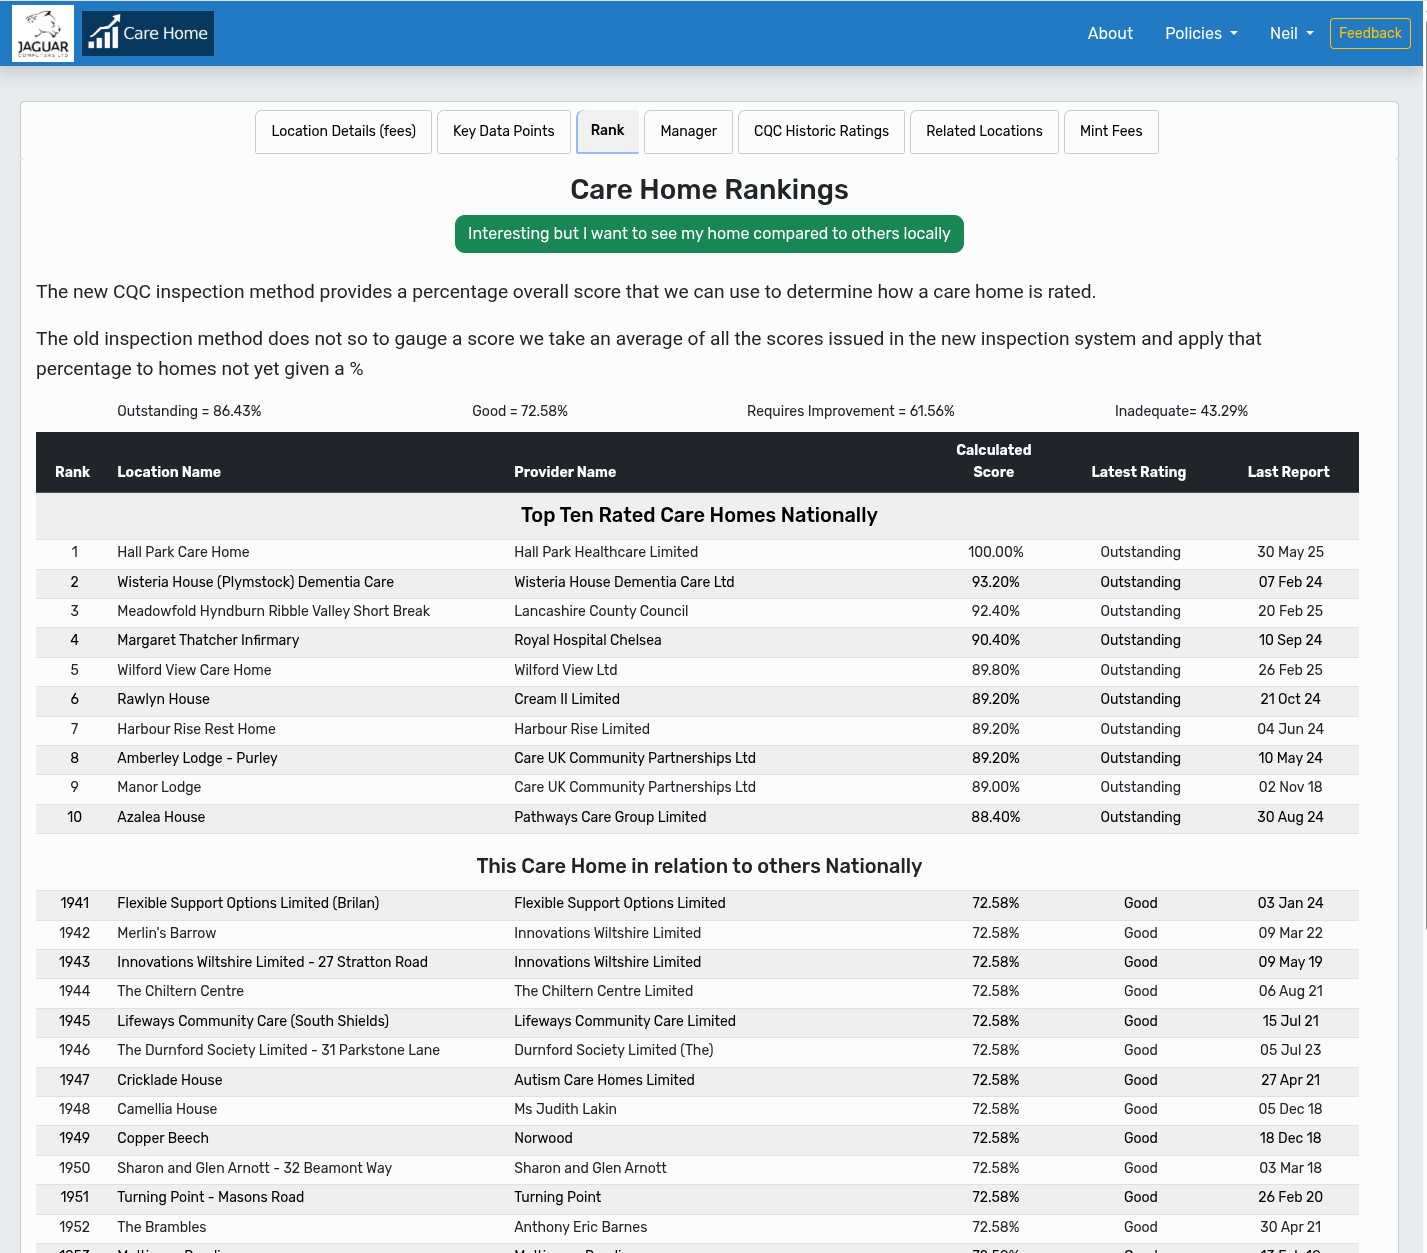The height and width of the screenshot is (1253, 1427).
Task: Click the Last Report column header
Action: 1288,472
